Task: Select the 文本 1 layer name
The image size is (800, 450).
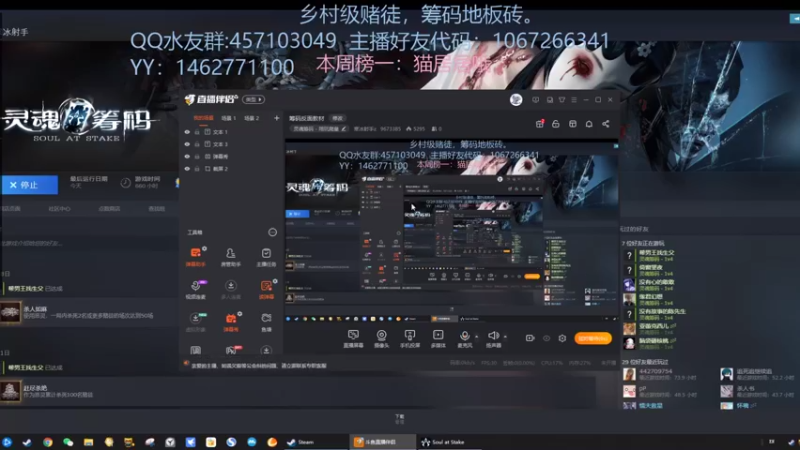Action: point(220,132)
